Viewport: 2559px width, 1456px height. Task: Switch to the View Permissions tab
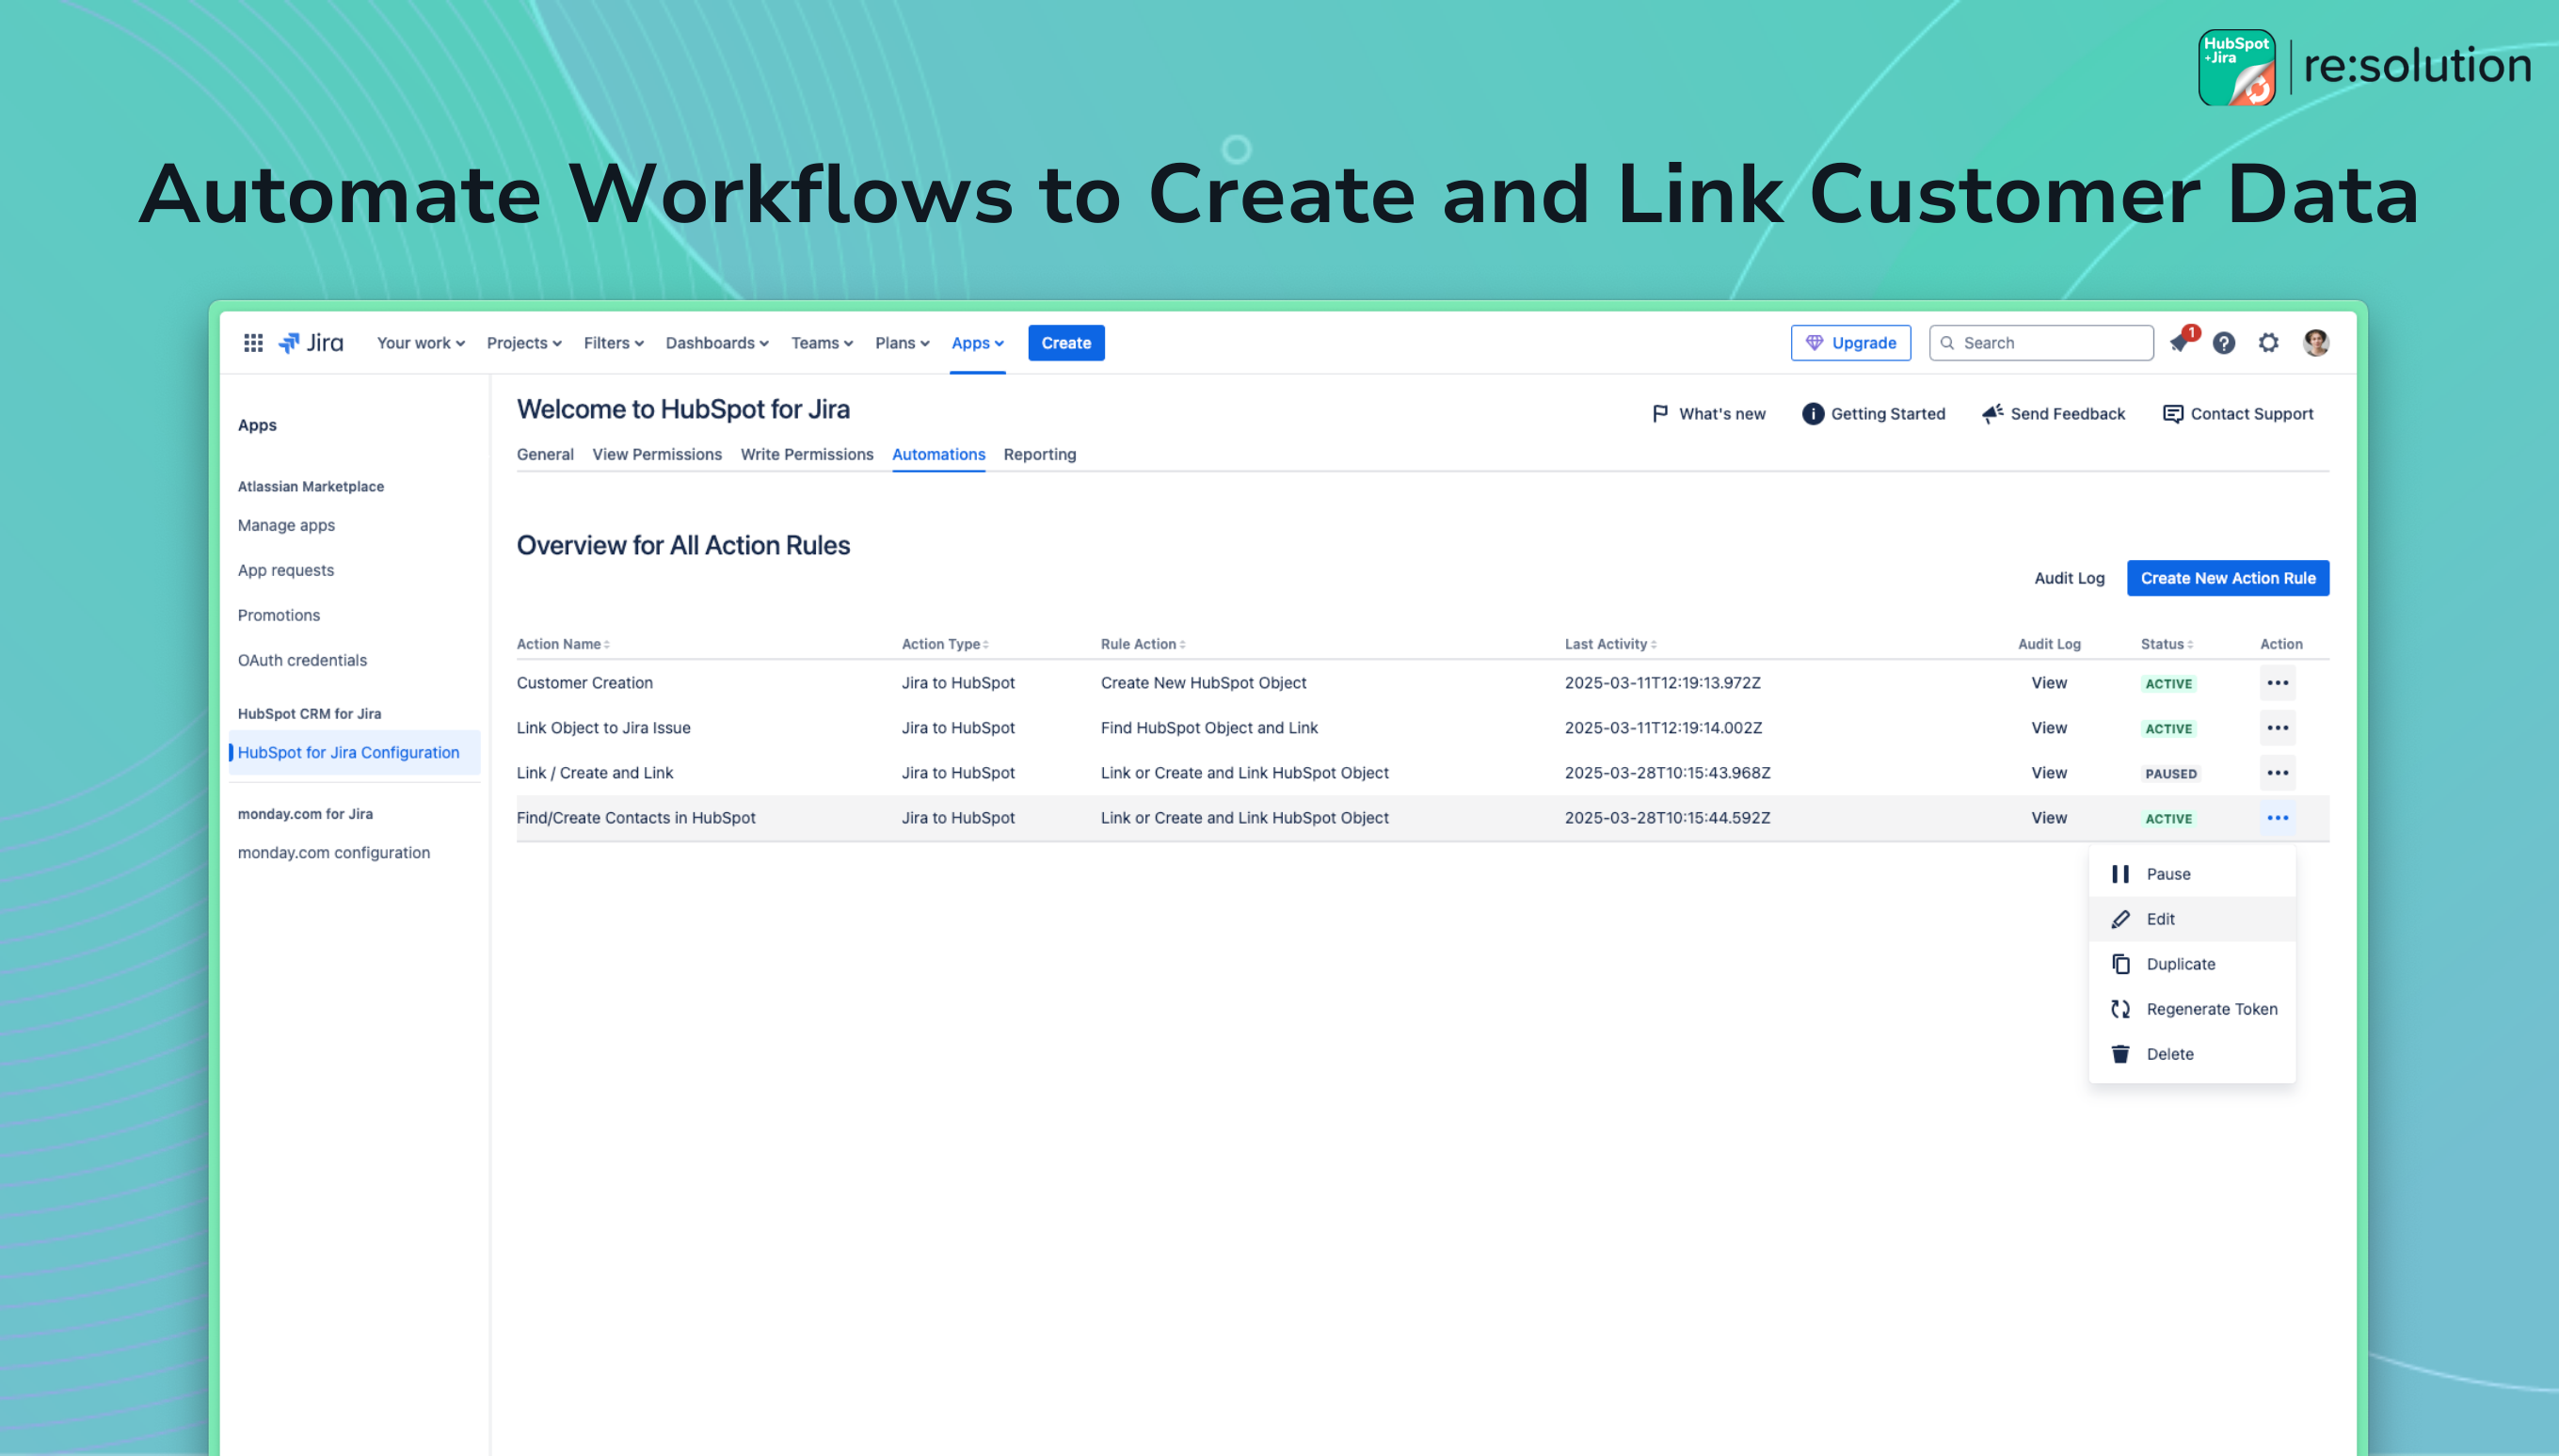coord(656,454)
